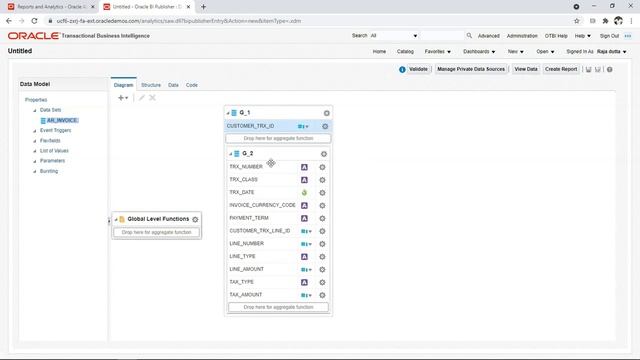
Task: Click the delete X icon in diagram toolbar
Action: (152, 98)
